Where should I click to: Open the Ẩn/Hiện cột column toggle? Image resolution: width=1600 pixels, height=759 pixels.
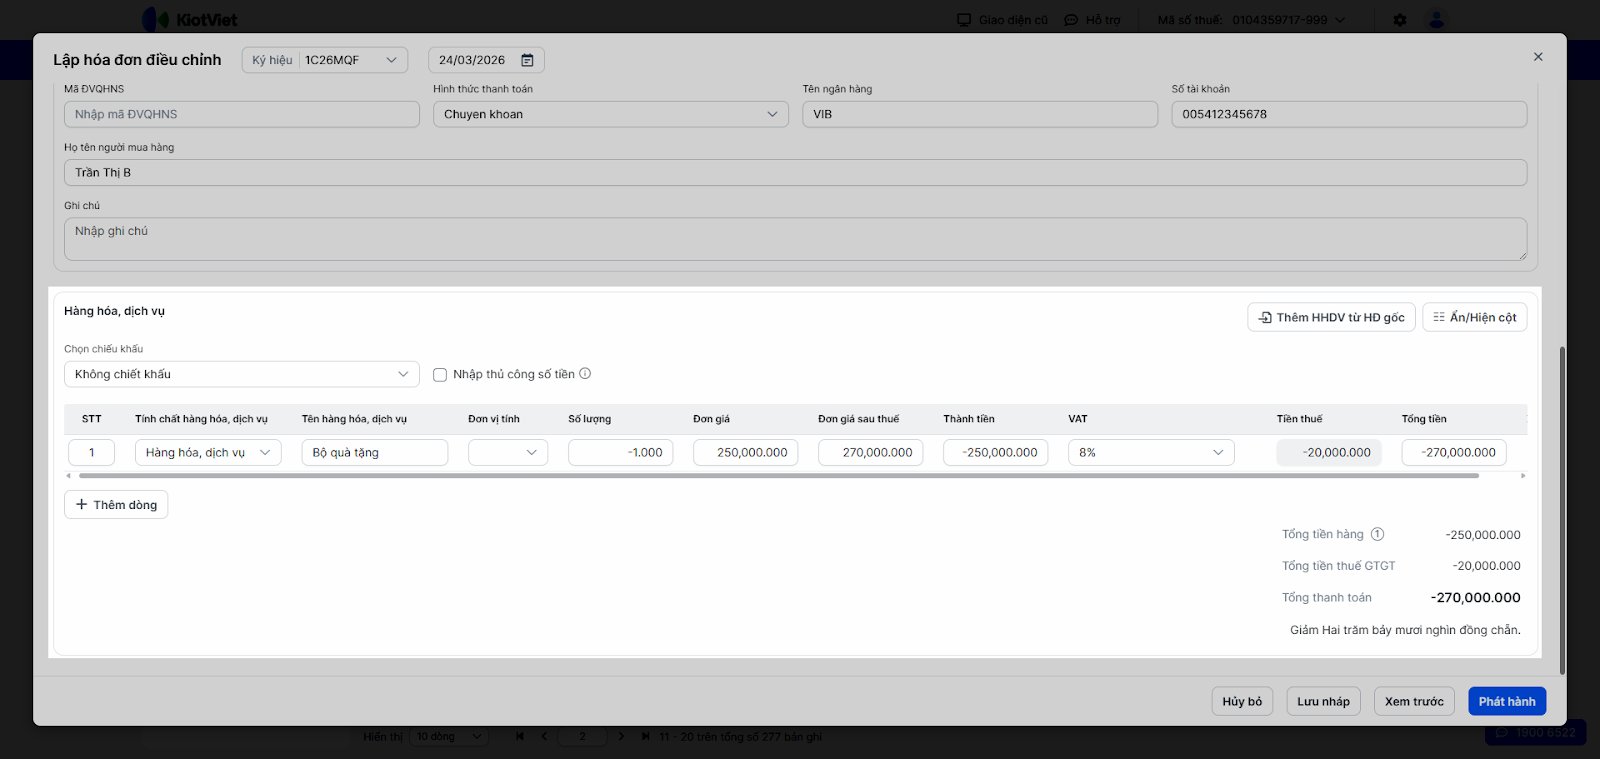click(1474, 317)
